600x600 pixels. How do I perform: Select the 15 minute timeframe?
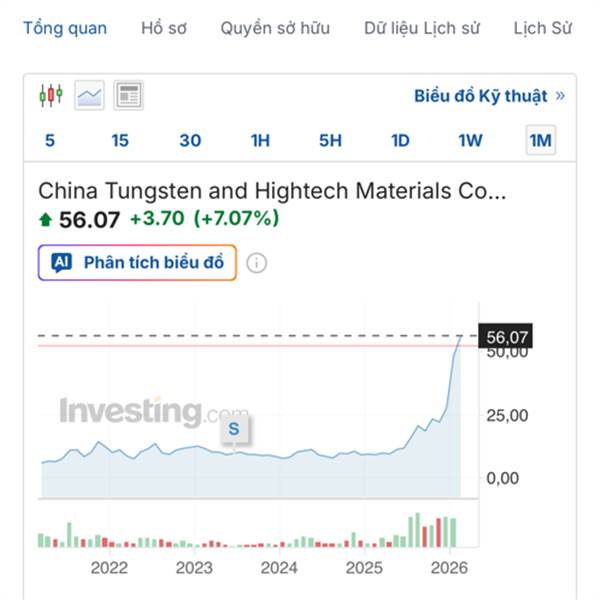(120, 140)
